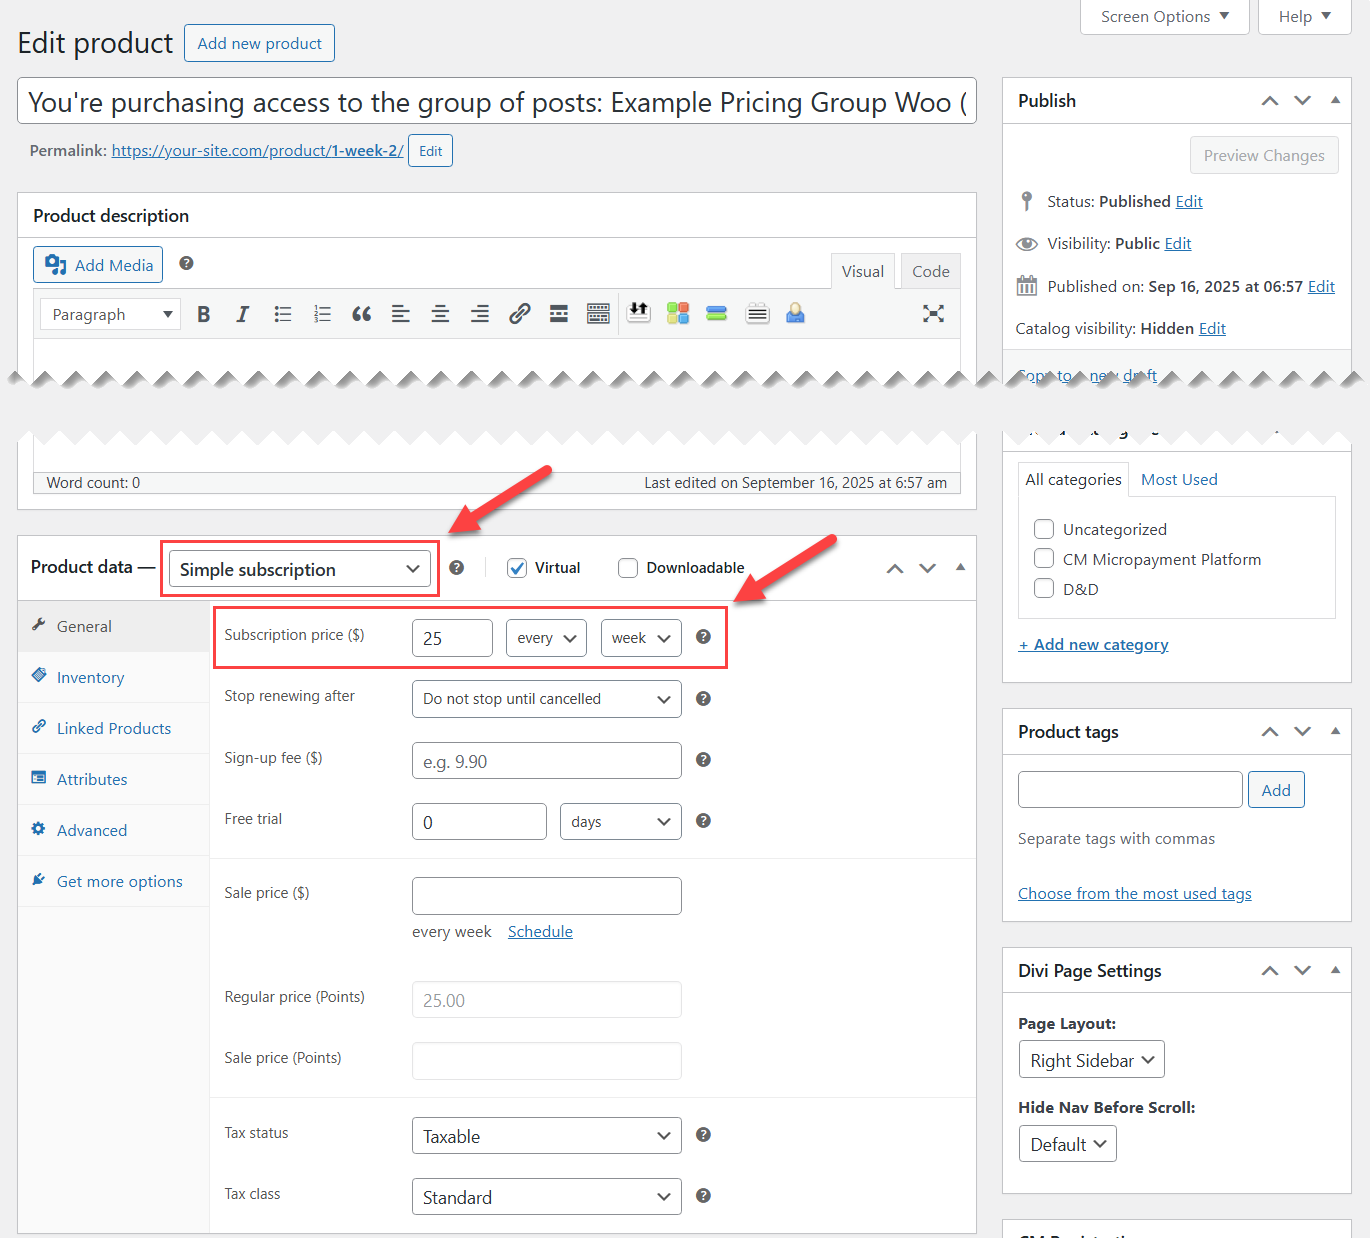Enter distraction-free fullscreen writing mode
The width and height of the screenshot is (1370, 1238).
pos(933,313)
